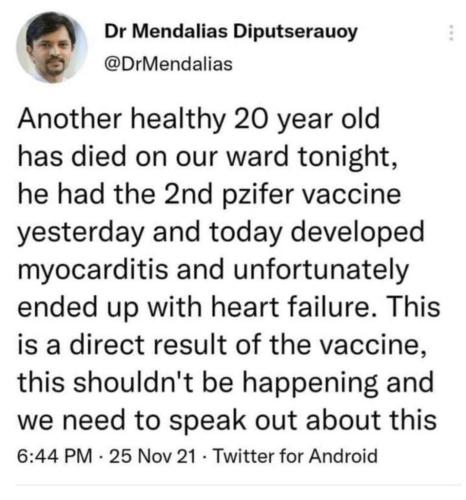
Task: Click the word "pzifer" in the tweet
Action: [256, 196]
